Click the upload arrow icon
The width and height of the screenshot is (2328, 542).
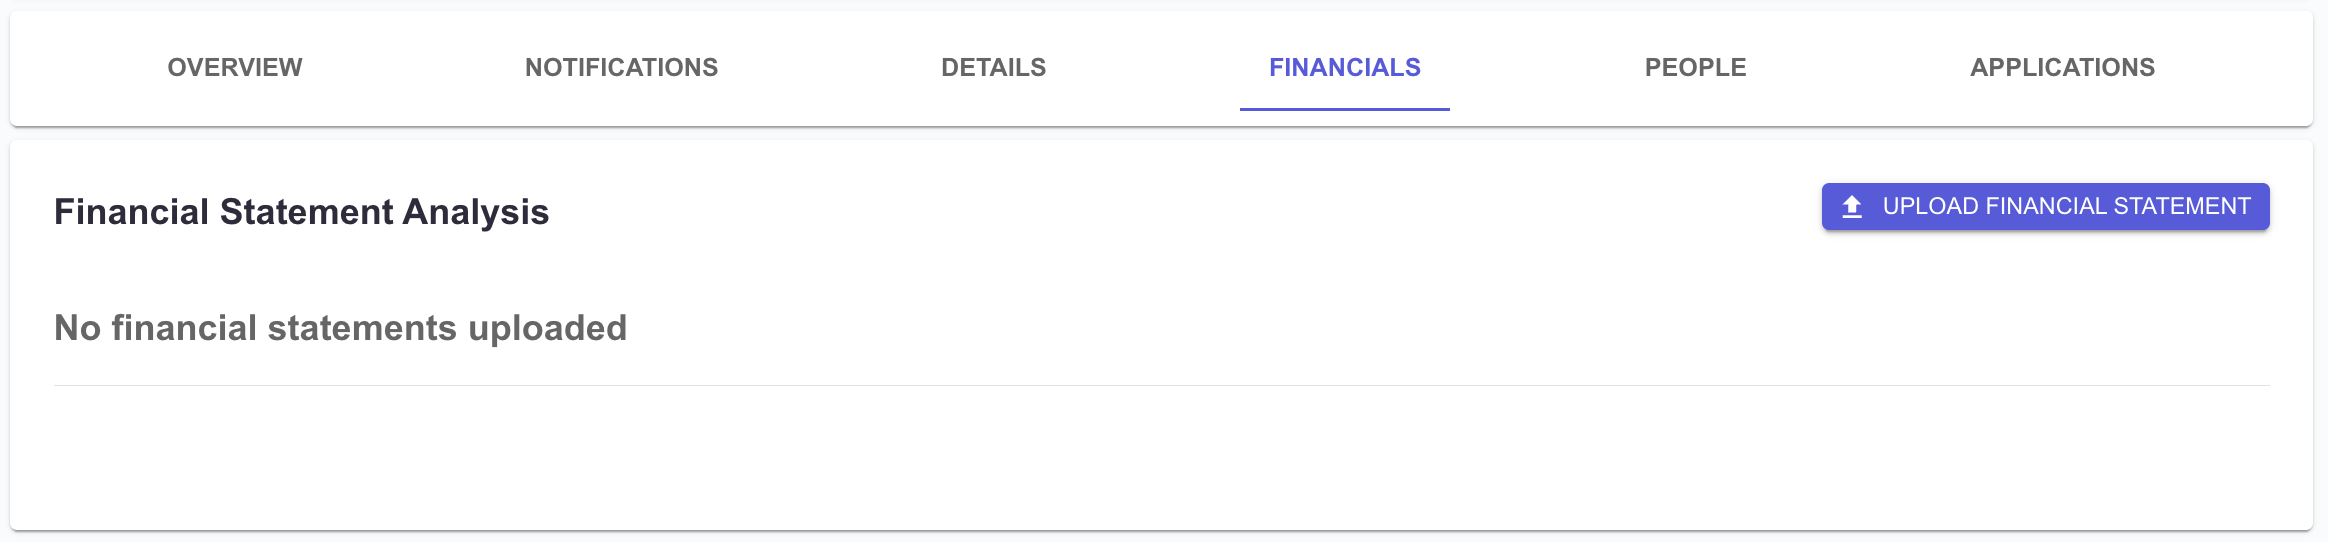pos(1852,207)
